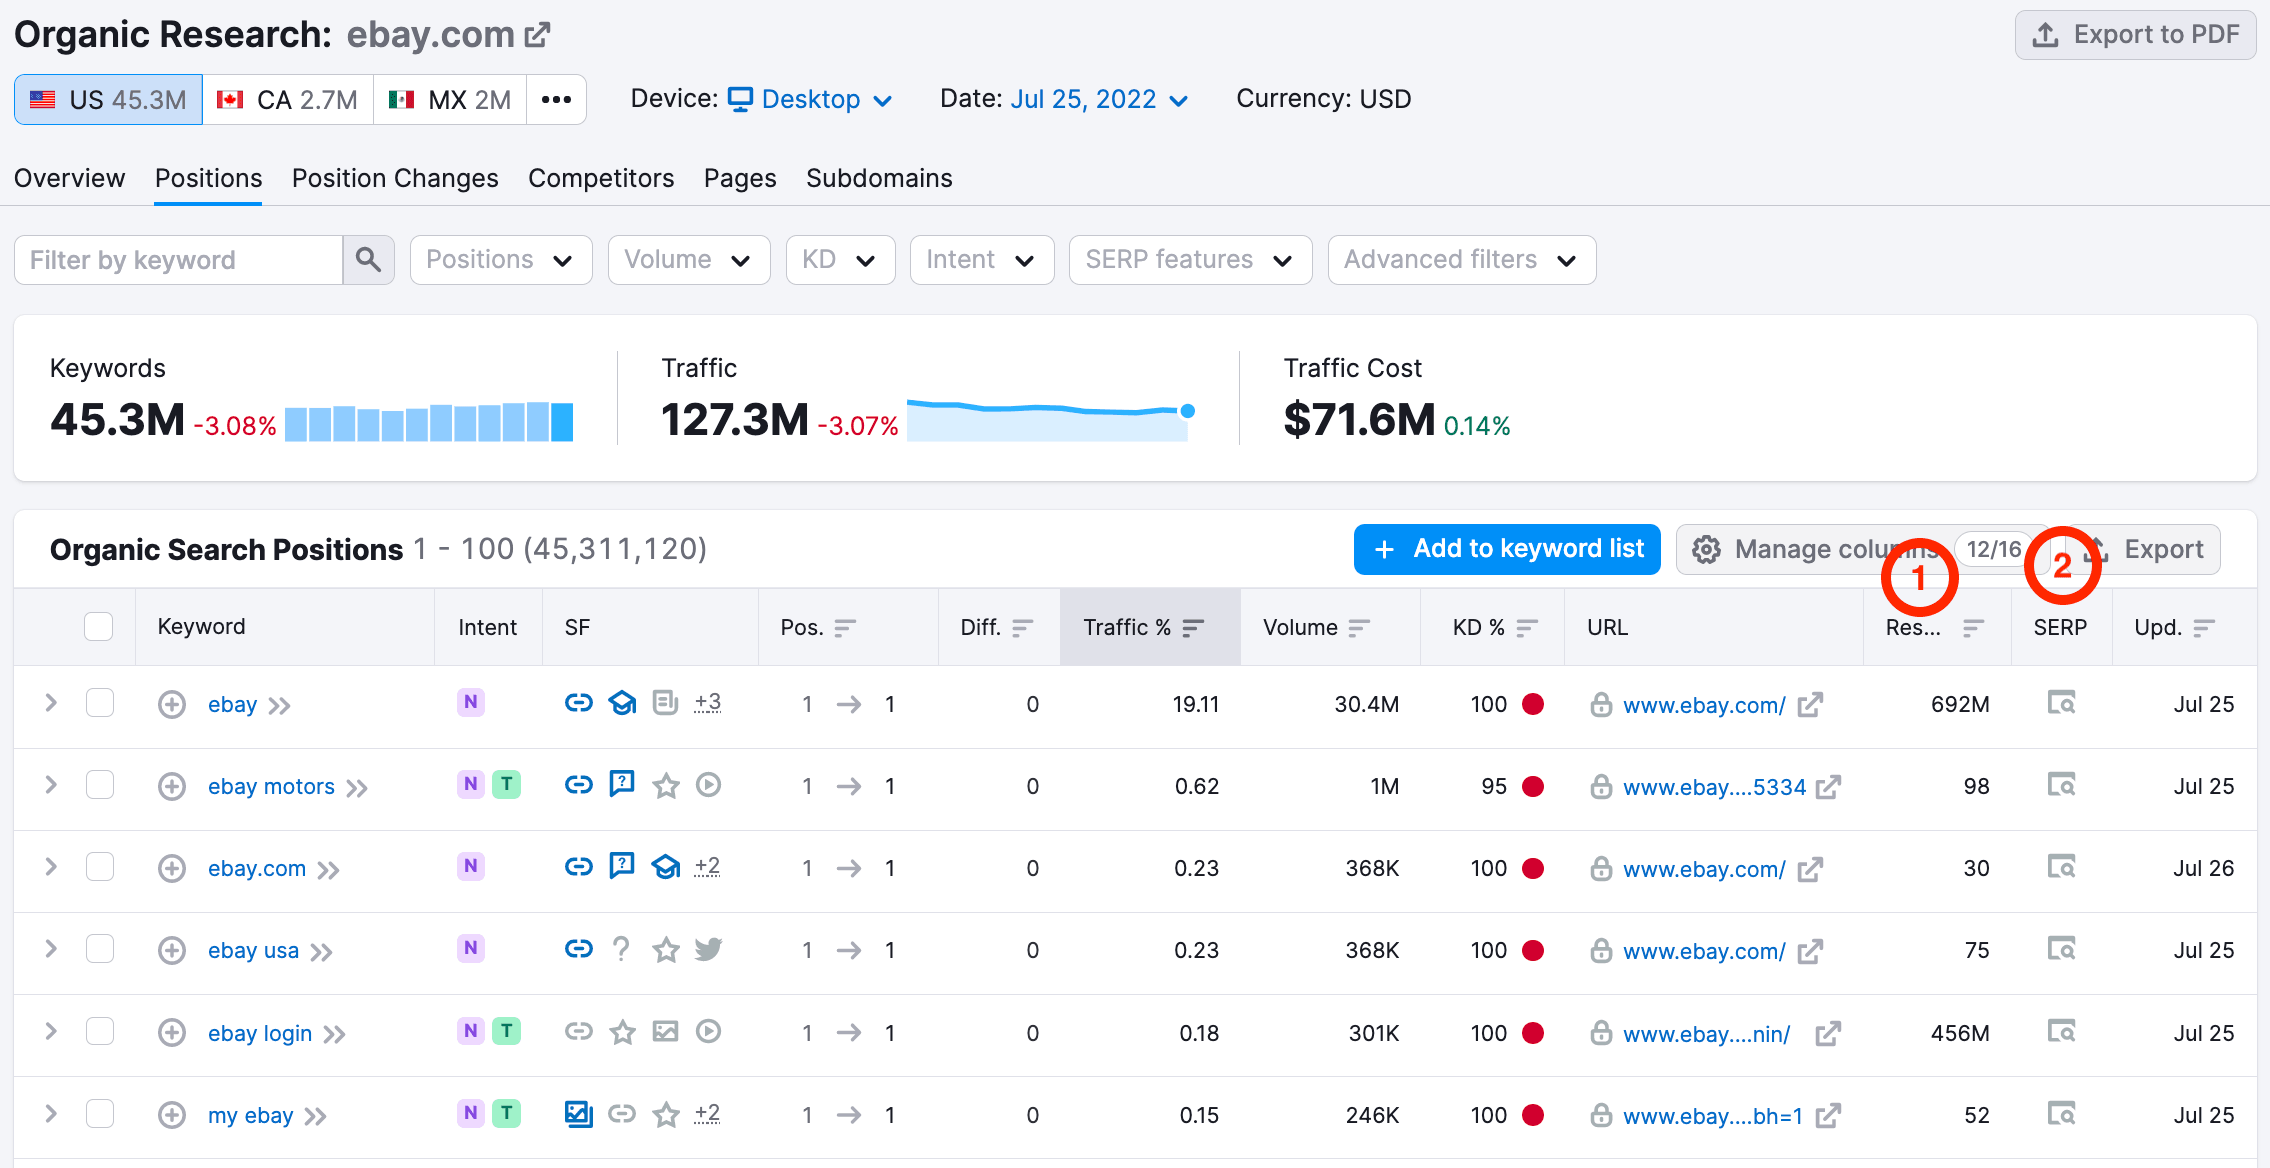2270x1168 pixels.
Task: Open the Positions filter dropdown
Action: pos(501,260)
